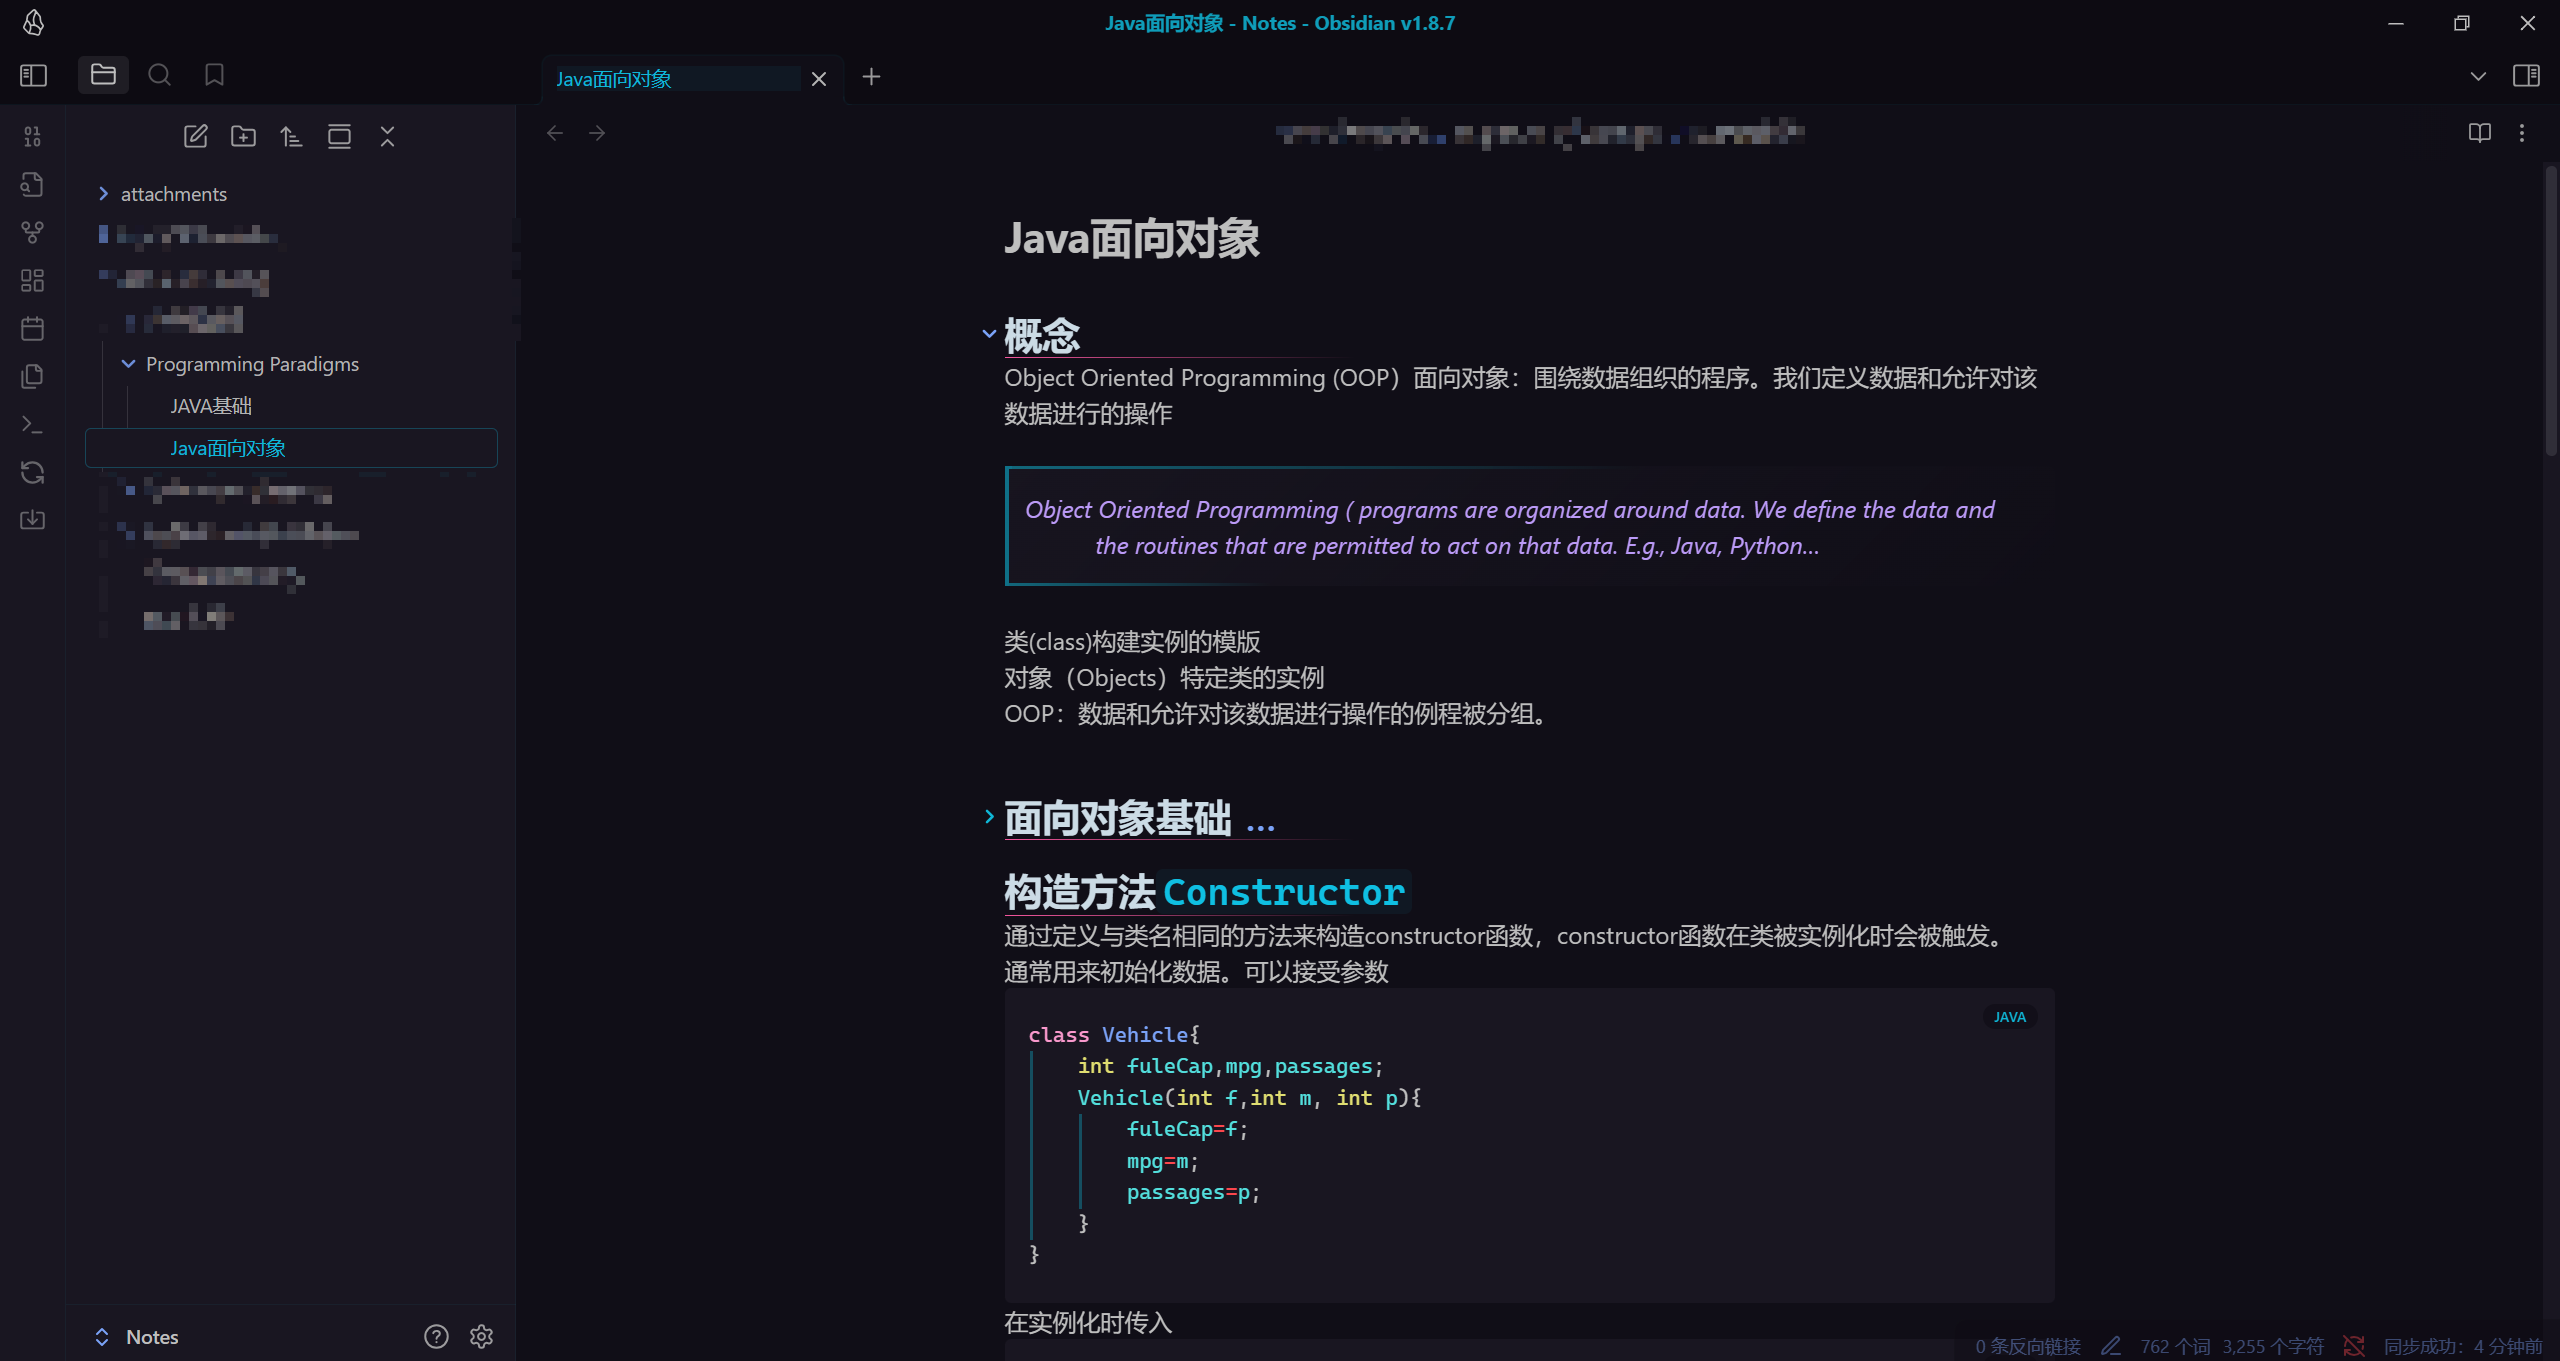Click the editor vertical scrollbar
The image size is (2560, 1361).
click(x=2550, y=310)
